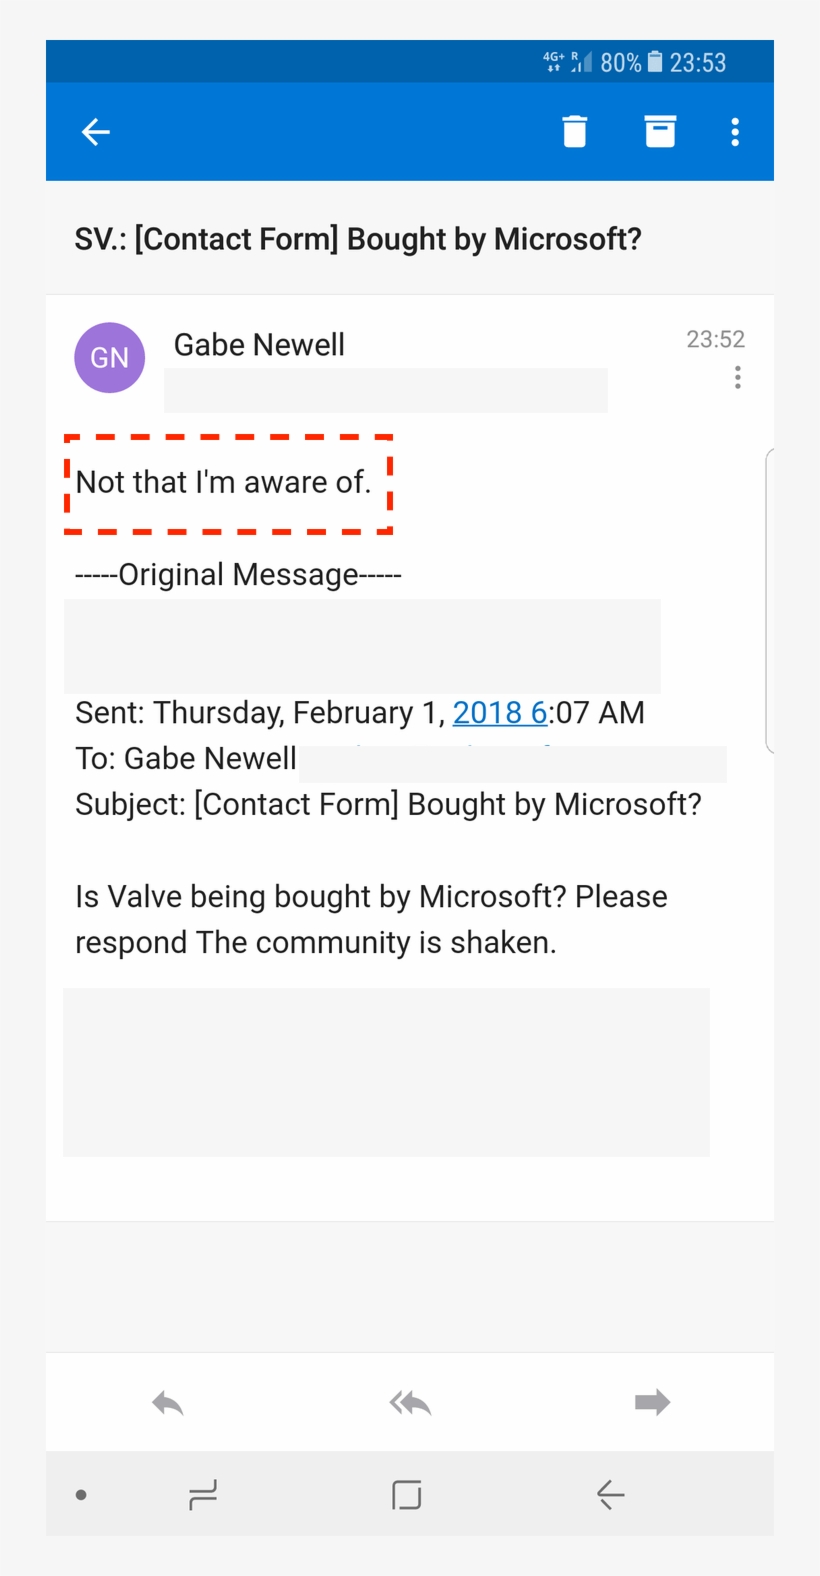820x1576 pixels.
Task: Select the Reply All icon
Action: tap(409, 1402)
